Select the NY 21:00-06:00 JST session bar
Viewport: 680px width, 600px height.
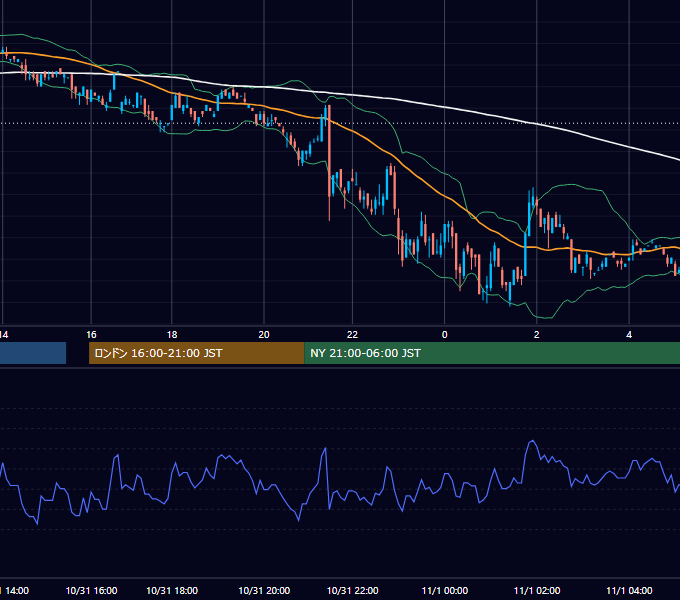[x=492, y=353]
